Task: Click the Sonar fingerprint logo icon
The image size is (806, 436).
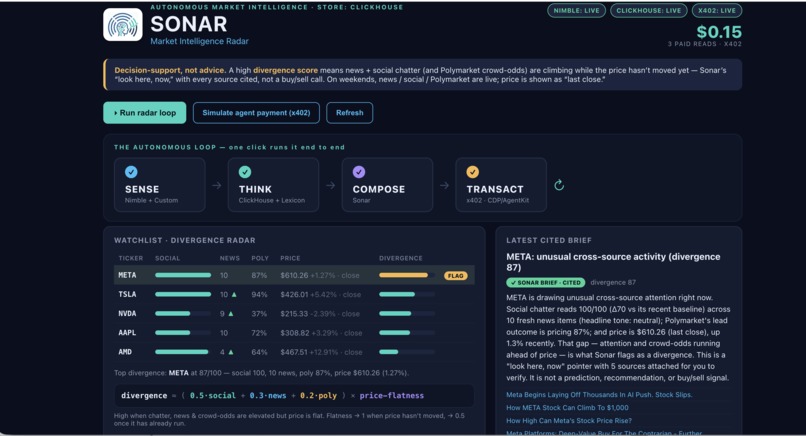Action: 123,25
